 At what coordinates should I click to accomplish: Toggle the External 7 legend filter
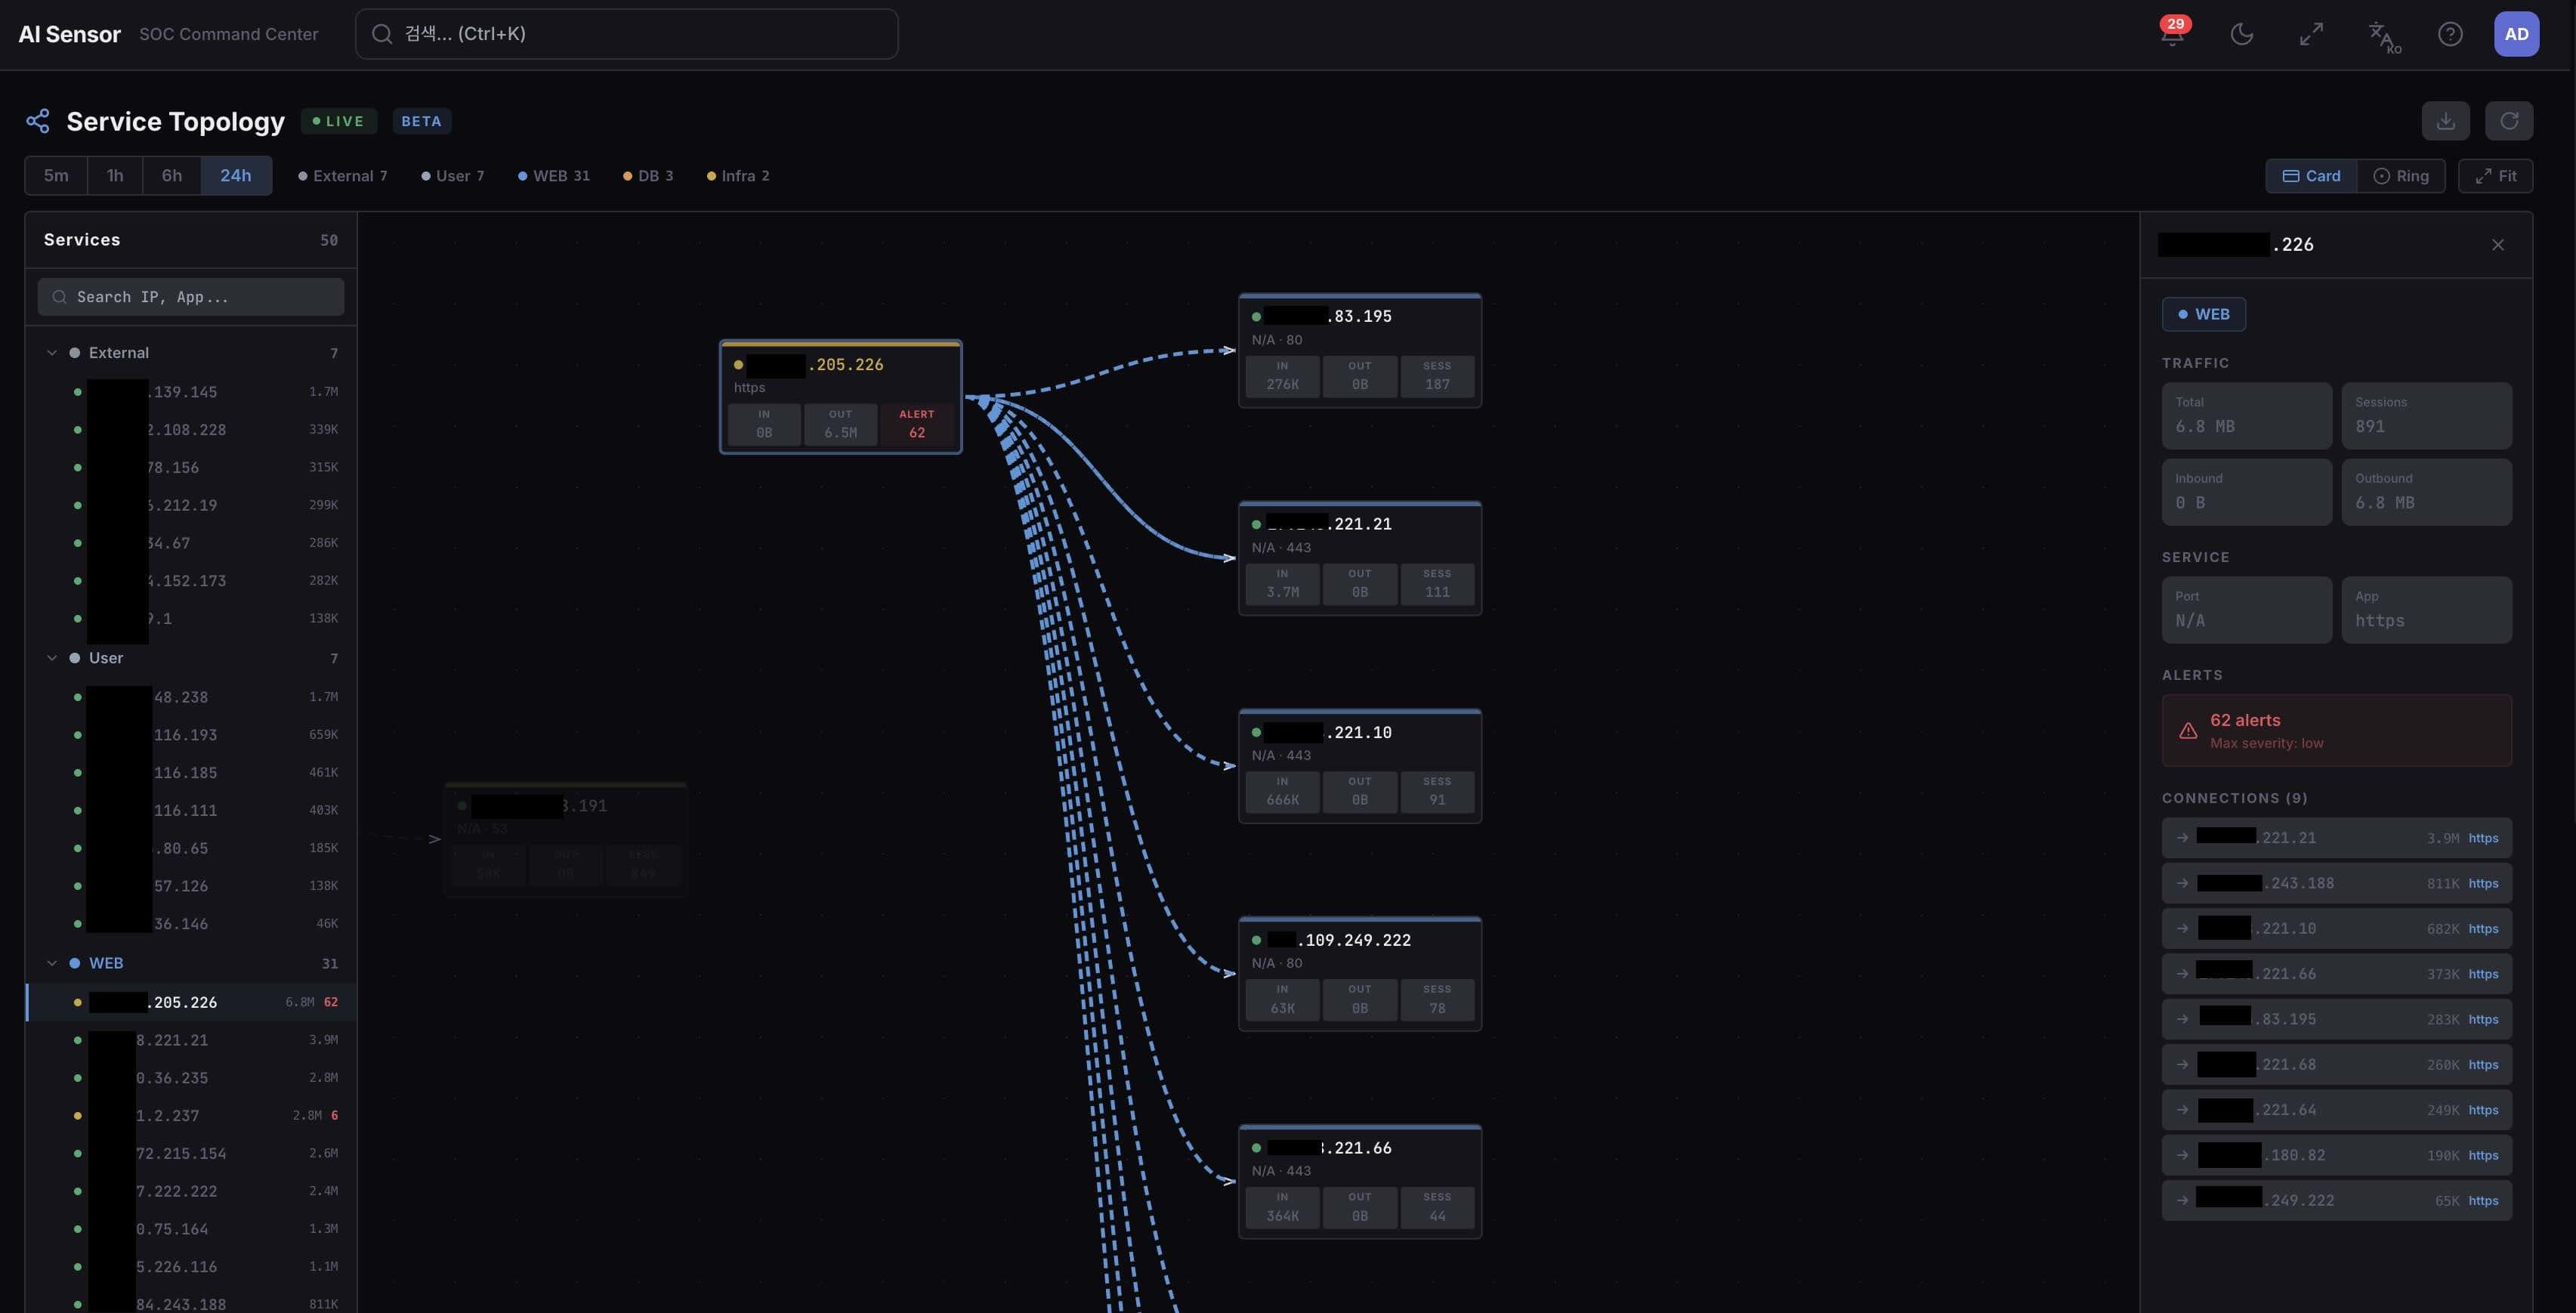click(342, 176)
